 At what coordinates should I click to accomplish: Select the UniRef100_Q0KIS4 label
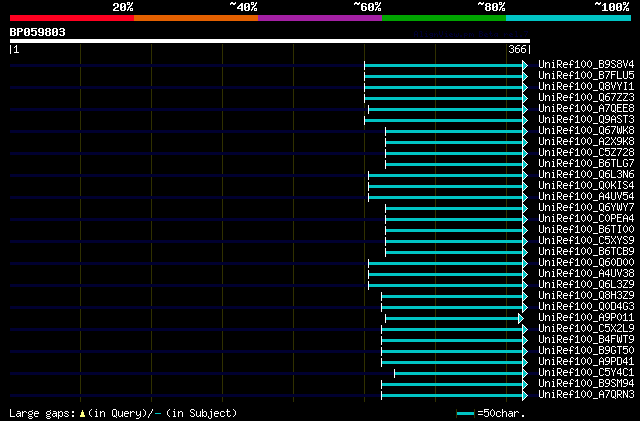pos(586,186)
